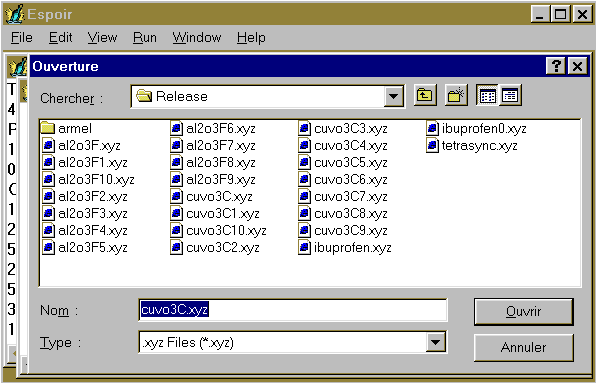
Task: Select file ibuprofen.xyz
Action: pyautogui.click(x=345, y=248)
